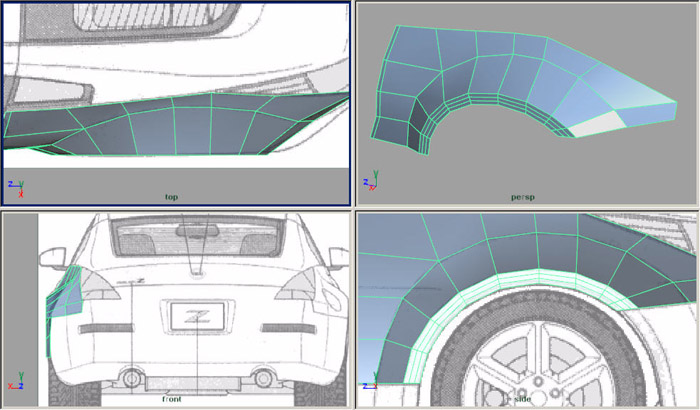This screenshot has width=700, height=410.
Task: Click the right exhaust pipe in front view
Action: click(x=262, y=378)
